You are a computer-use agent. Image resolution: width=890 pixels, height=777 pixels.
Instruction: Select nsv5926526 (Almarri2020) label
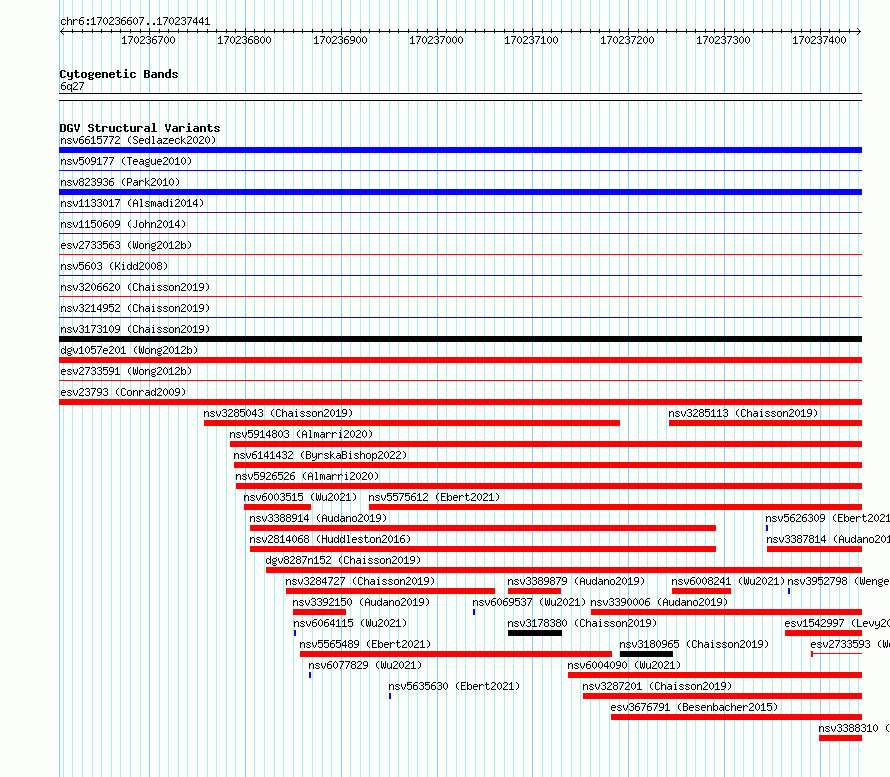click(x=307, y=476)
